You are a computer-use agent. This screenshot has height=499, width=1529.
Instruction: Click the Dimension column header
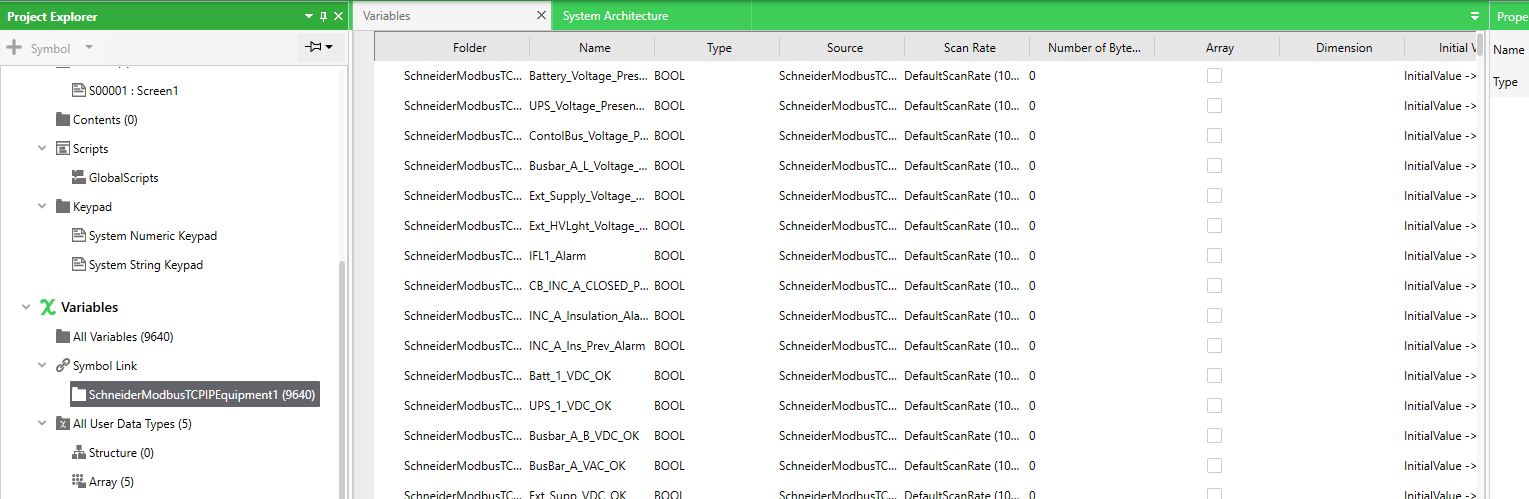[x=1344, y=47]
